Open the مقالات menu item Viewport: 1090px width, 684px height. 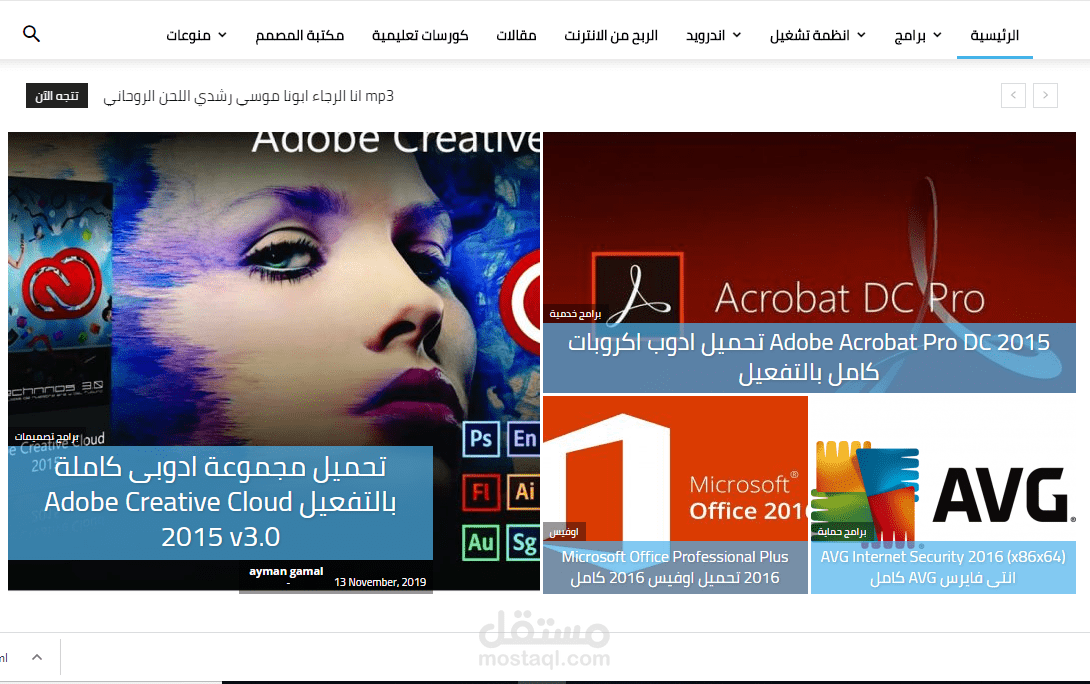pyautogui.click(x=516, y=35)
